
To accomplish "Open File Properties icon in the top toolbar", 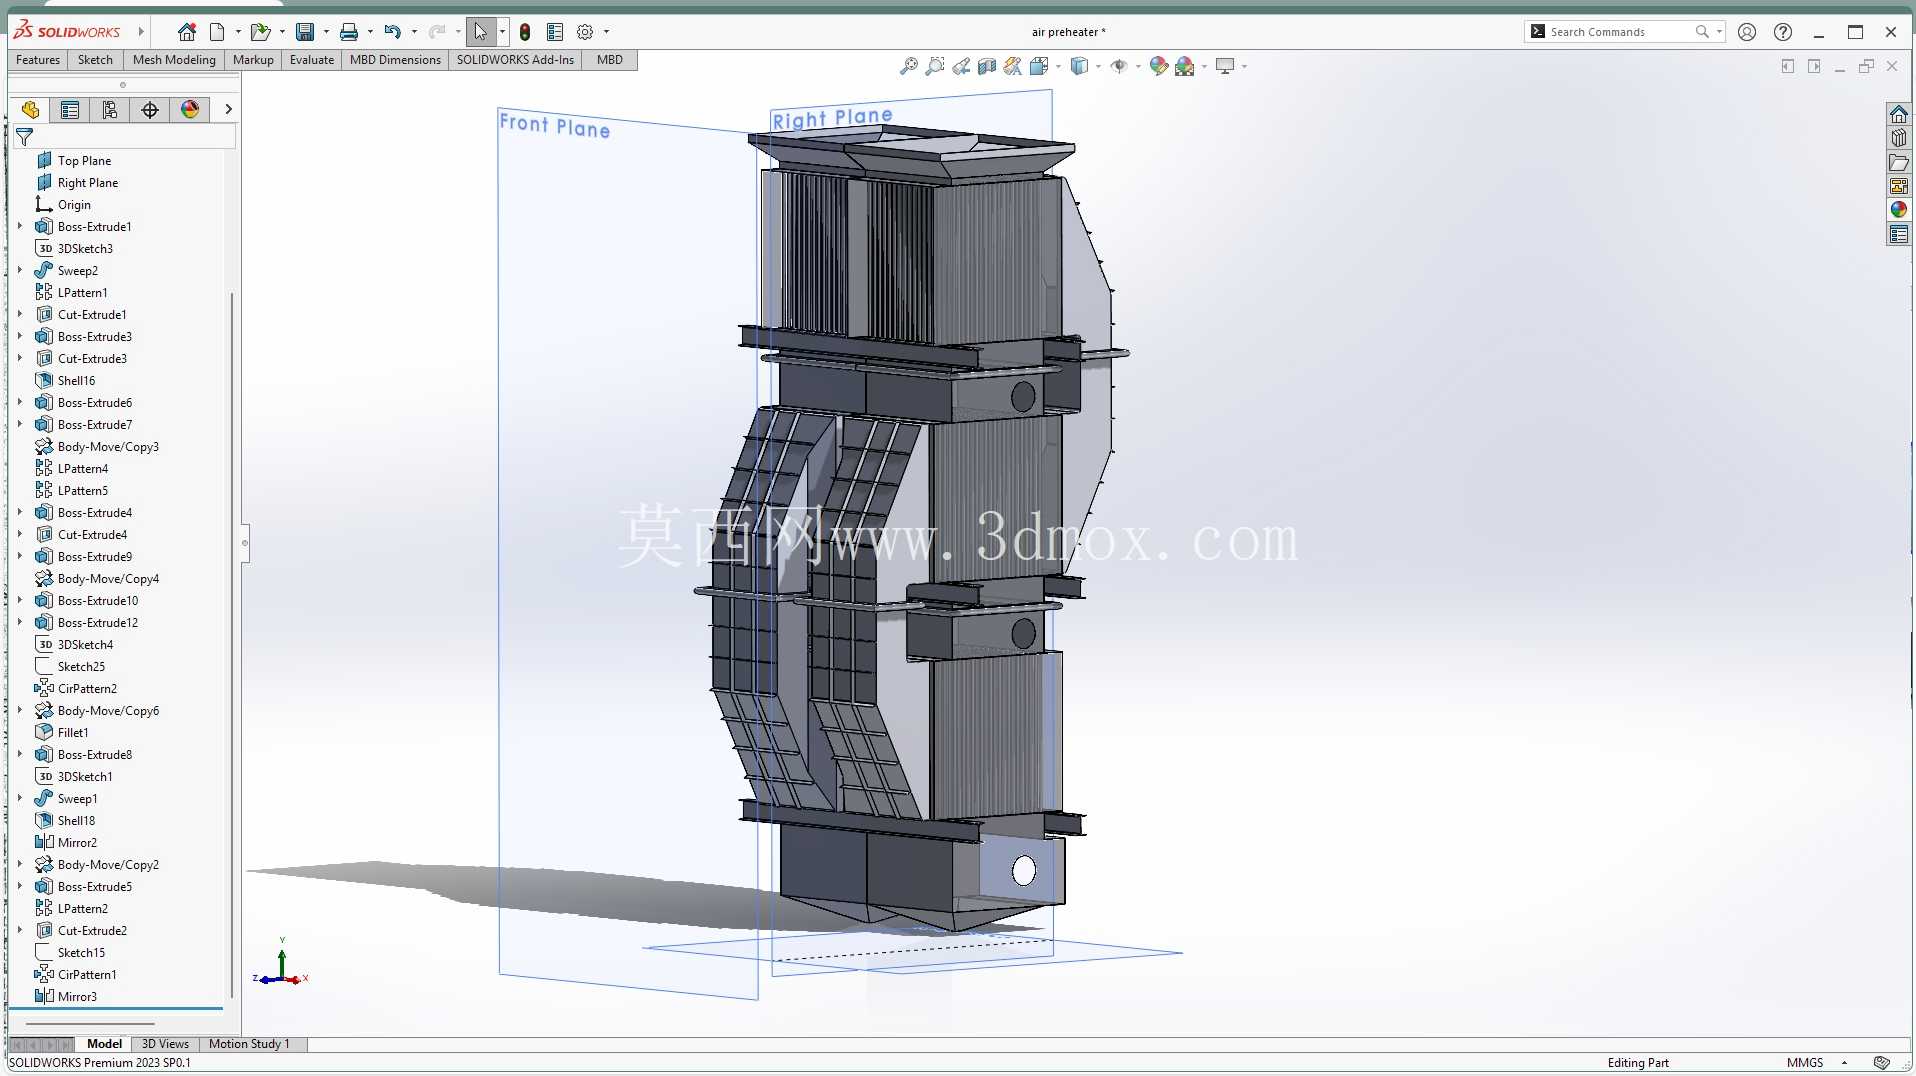I will point(555,32).
